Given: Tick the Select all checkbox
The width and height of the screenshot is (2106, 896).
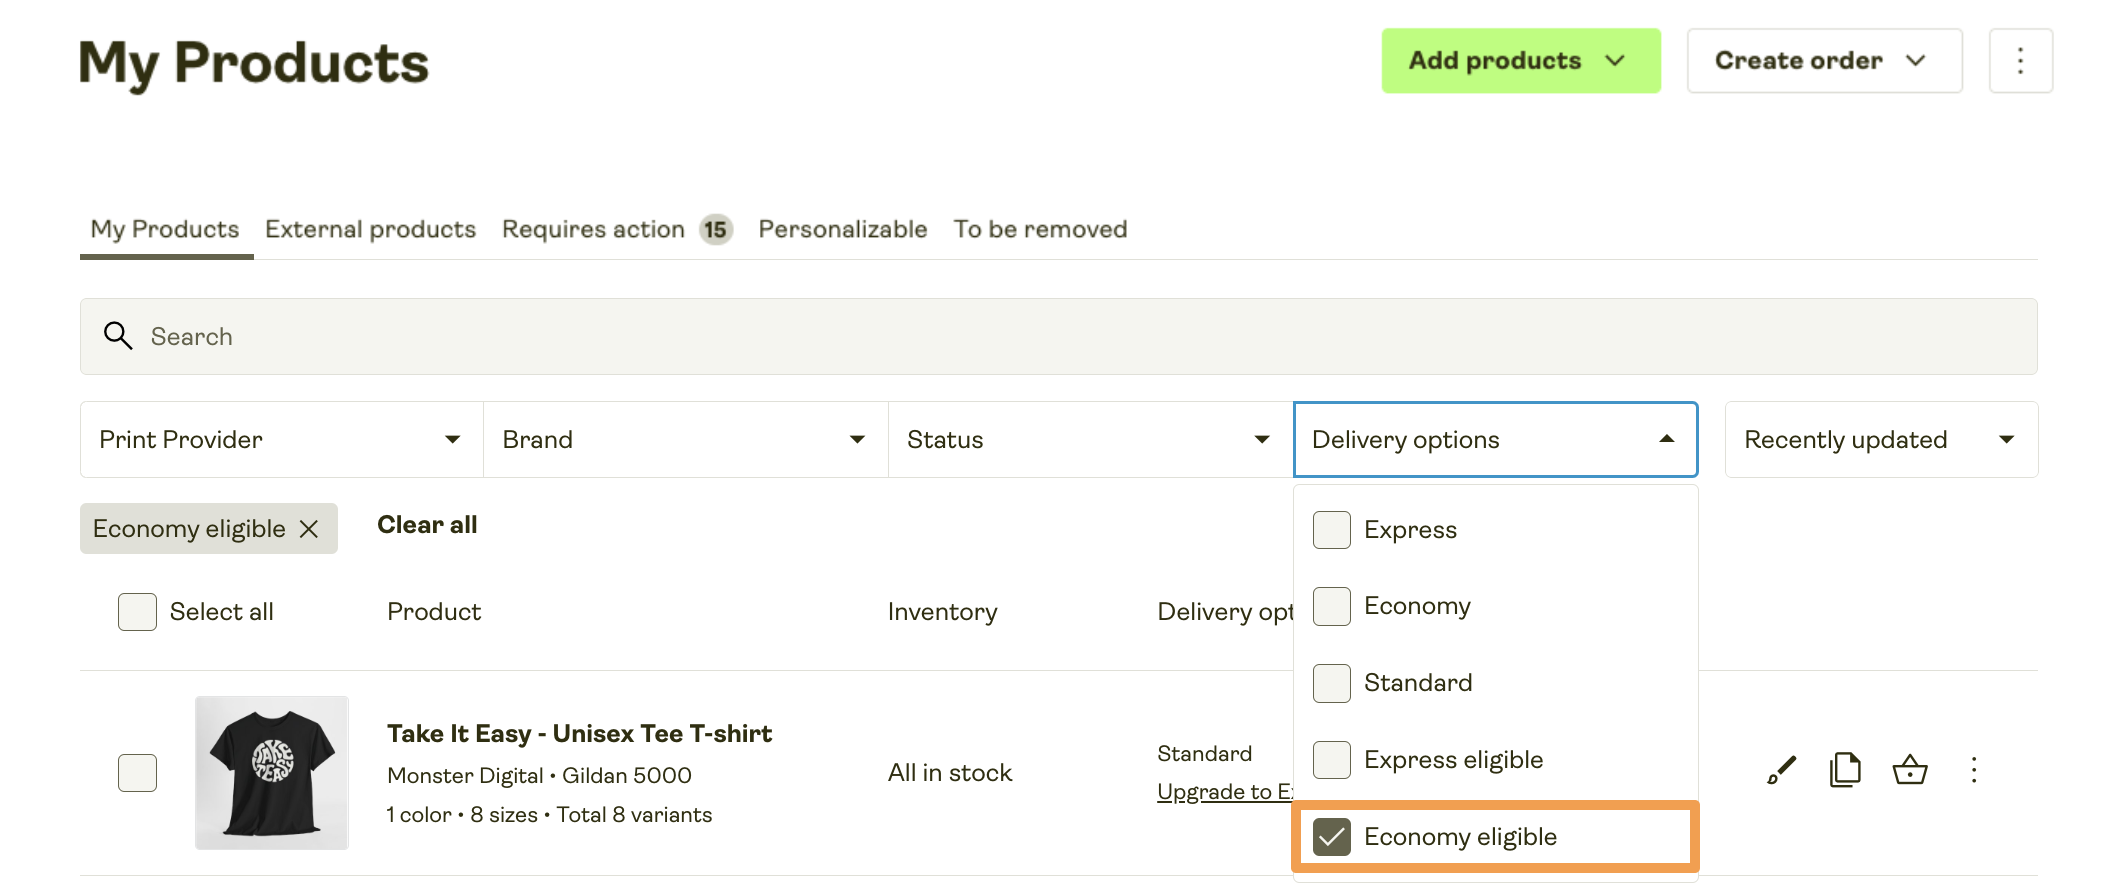Looking at the screenshot, I should click(138, 612).
